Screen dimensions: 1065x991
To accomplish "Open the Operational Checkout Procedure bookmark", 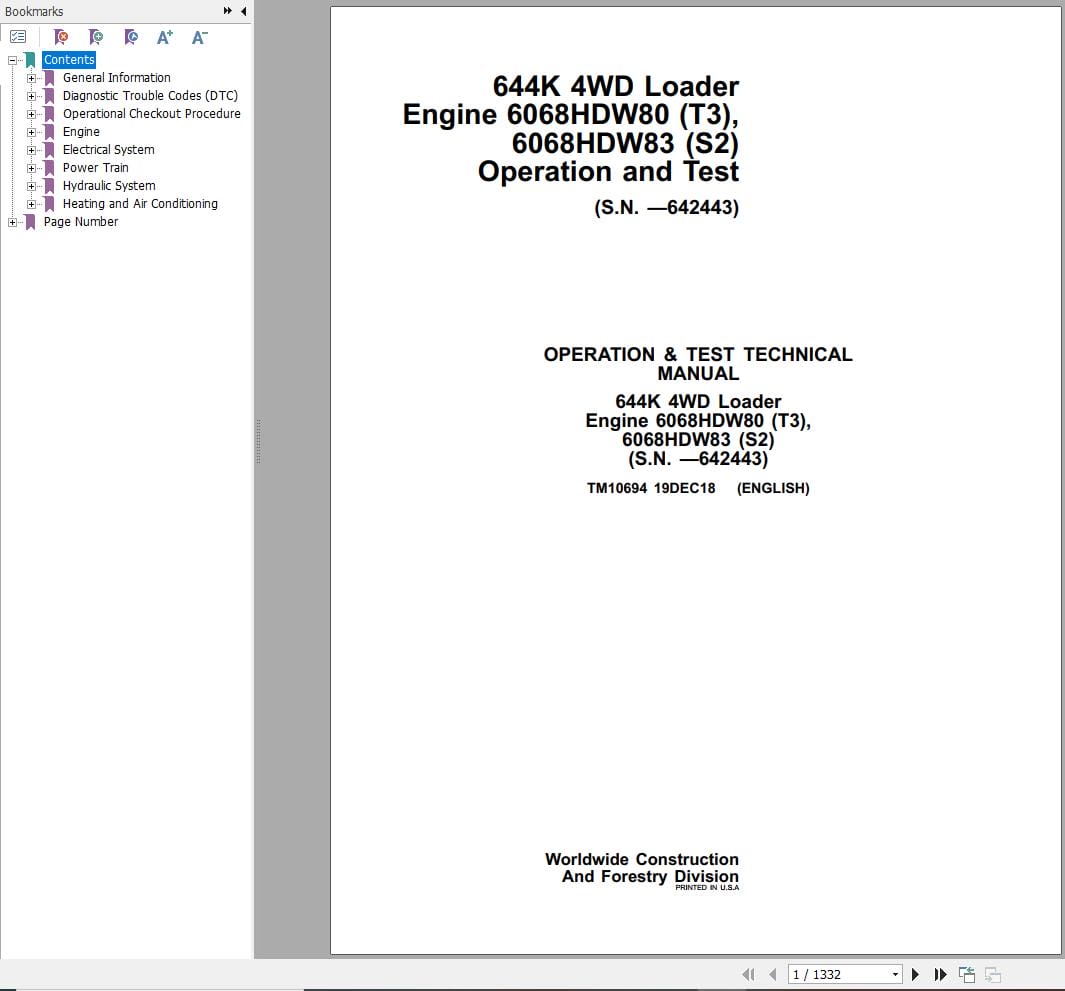I will point(151,113).
